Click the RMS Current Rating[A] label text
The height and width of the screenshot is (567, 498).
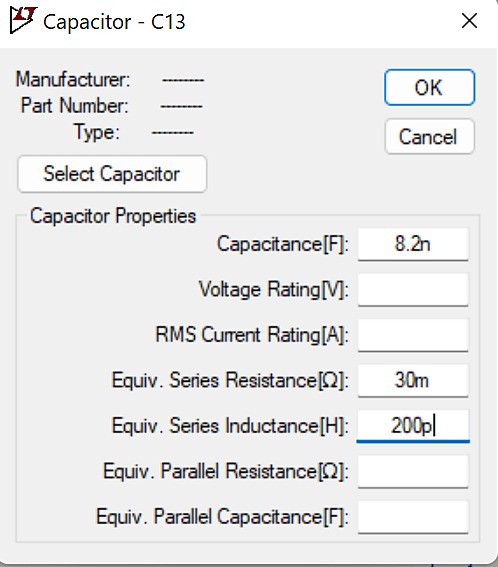click(x=252, y=335)
